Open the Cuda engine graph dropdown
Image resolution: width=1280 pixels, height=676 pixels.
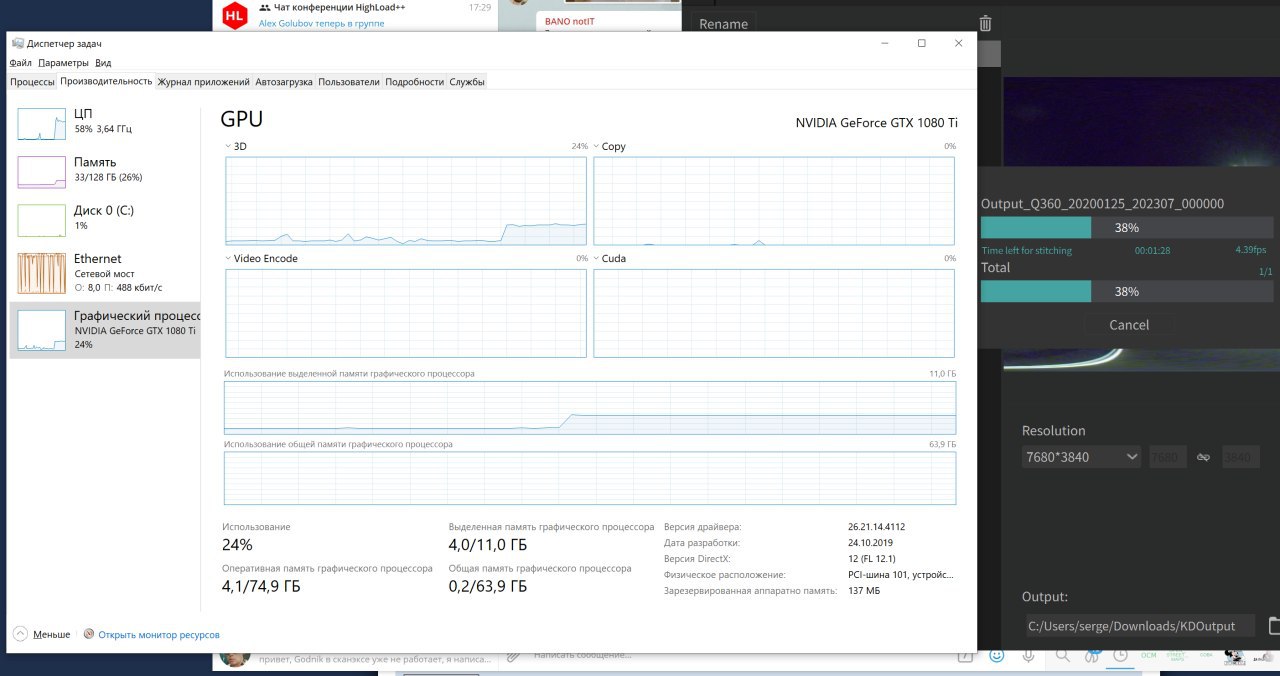(x=596, y=258)
